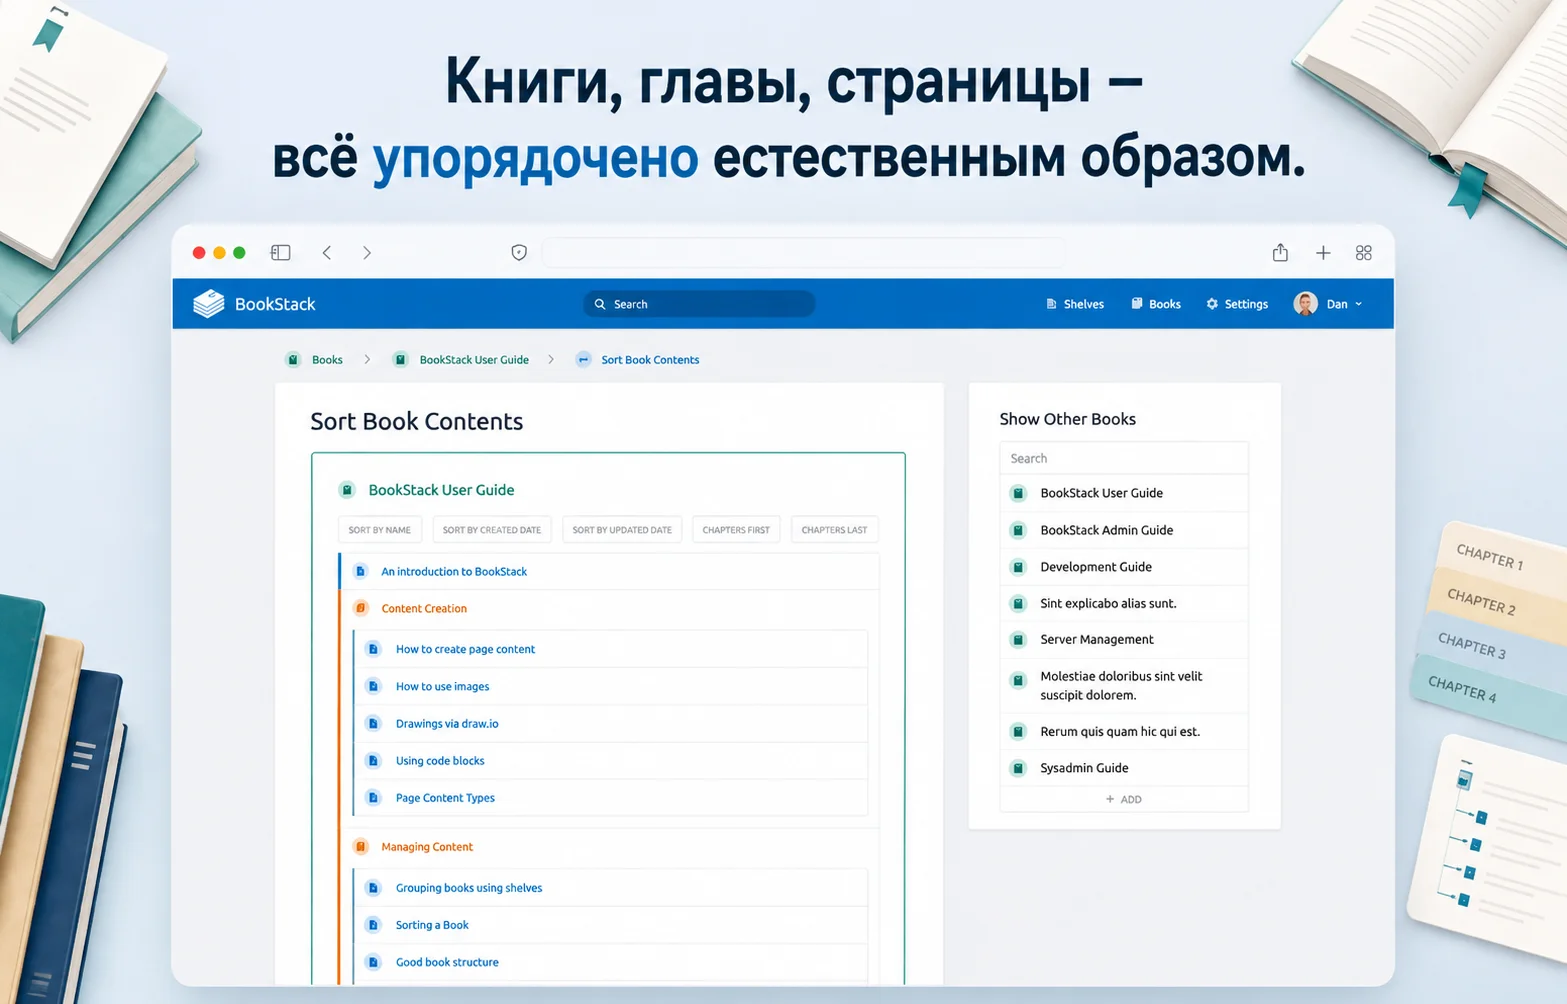Select the Managing Content chapter row
The image size is (1567, 1004).
point(610,847)
